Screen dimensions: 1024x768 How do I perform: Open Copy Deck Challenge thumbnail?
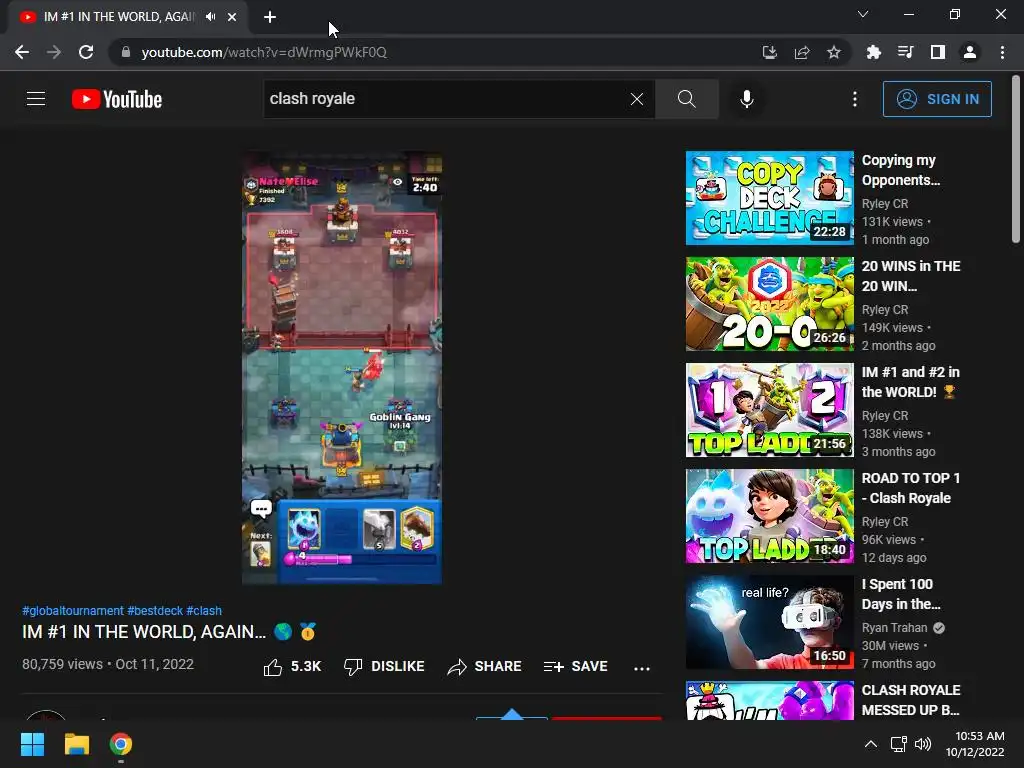tap(769, 198)
